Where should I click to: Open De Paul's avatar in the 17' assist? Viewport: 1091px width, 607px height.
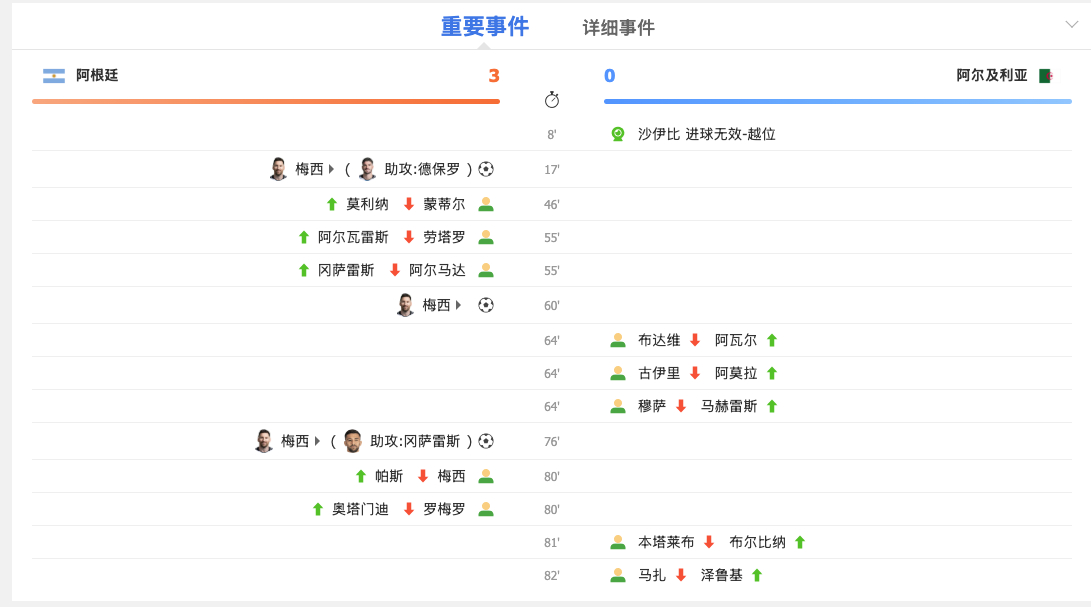coord(367,168)
